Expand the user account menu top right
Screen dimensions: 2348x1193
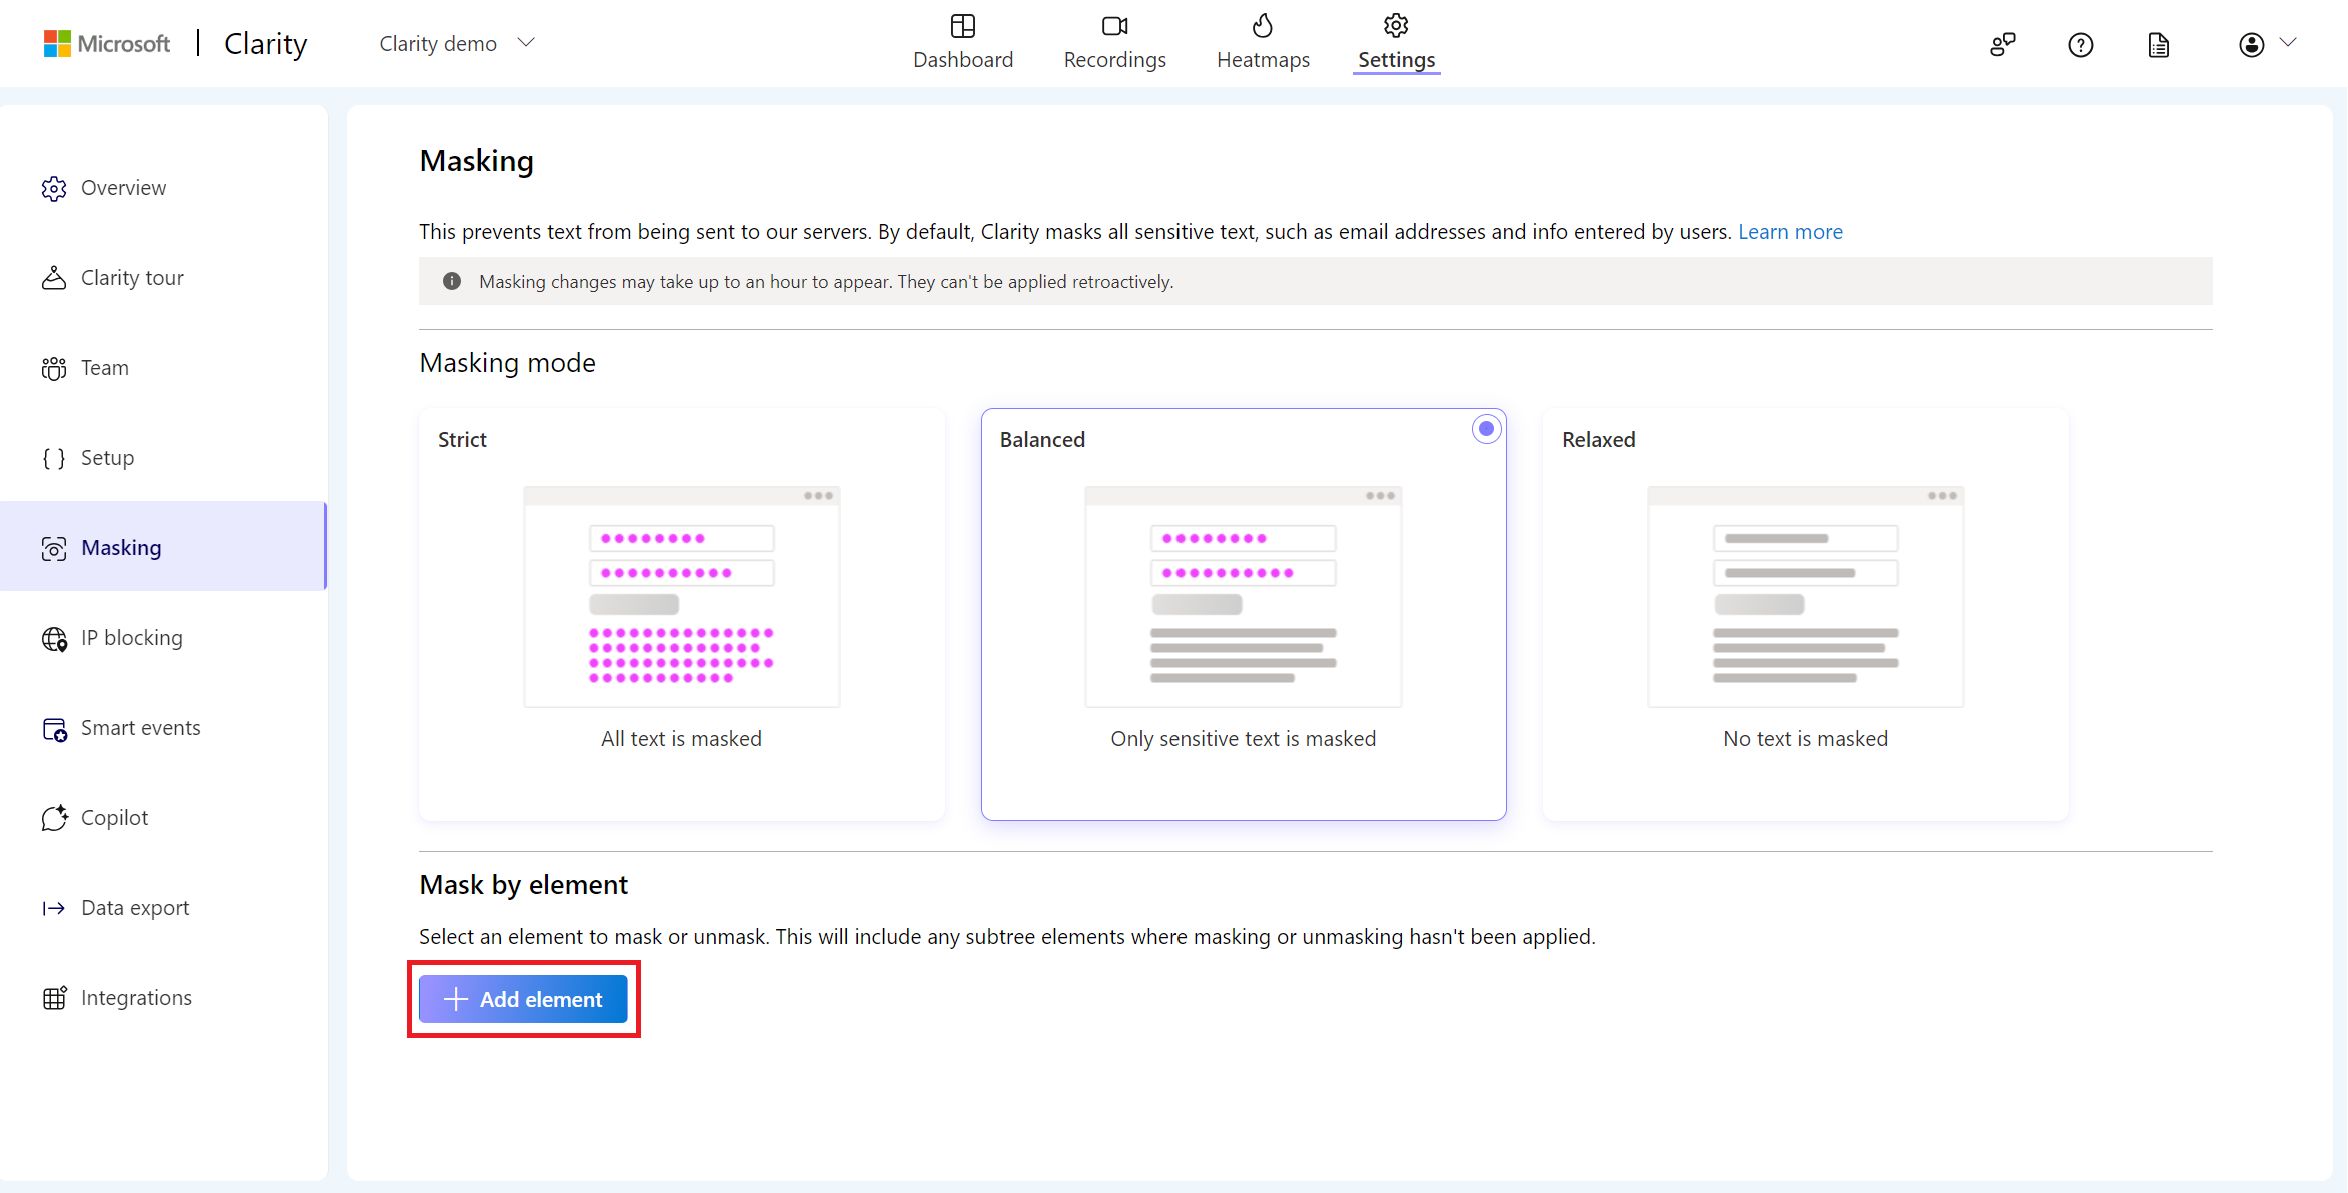[x=2267, y=43]
